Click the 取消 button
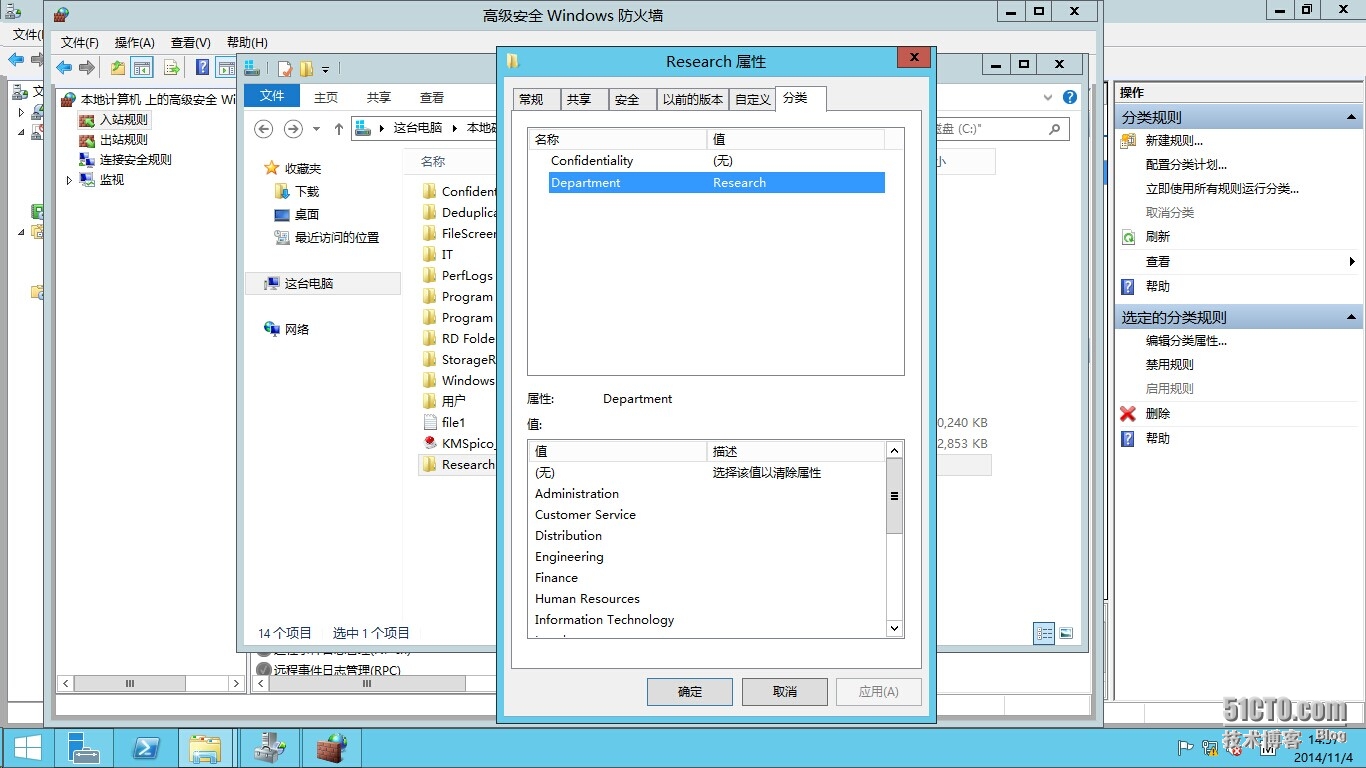Viewport: 1366px width, 768px height. coord(785,692)
